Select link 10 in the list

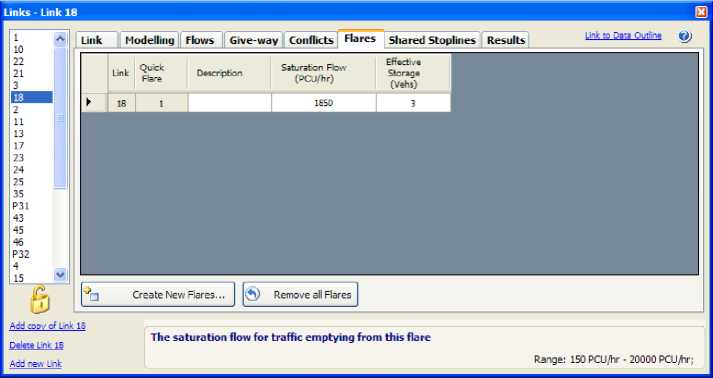32,49
